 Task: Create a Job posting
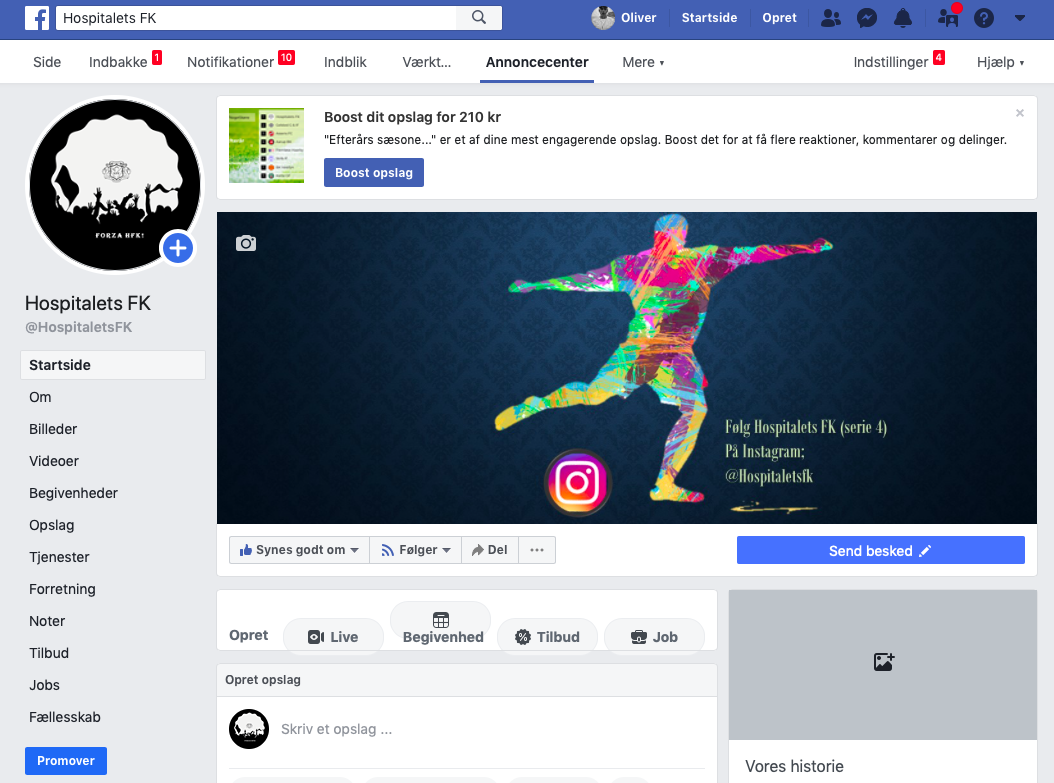[x=655, y=636]
